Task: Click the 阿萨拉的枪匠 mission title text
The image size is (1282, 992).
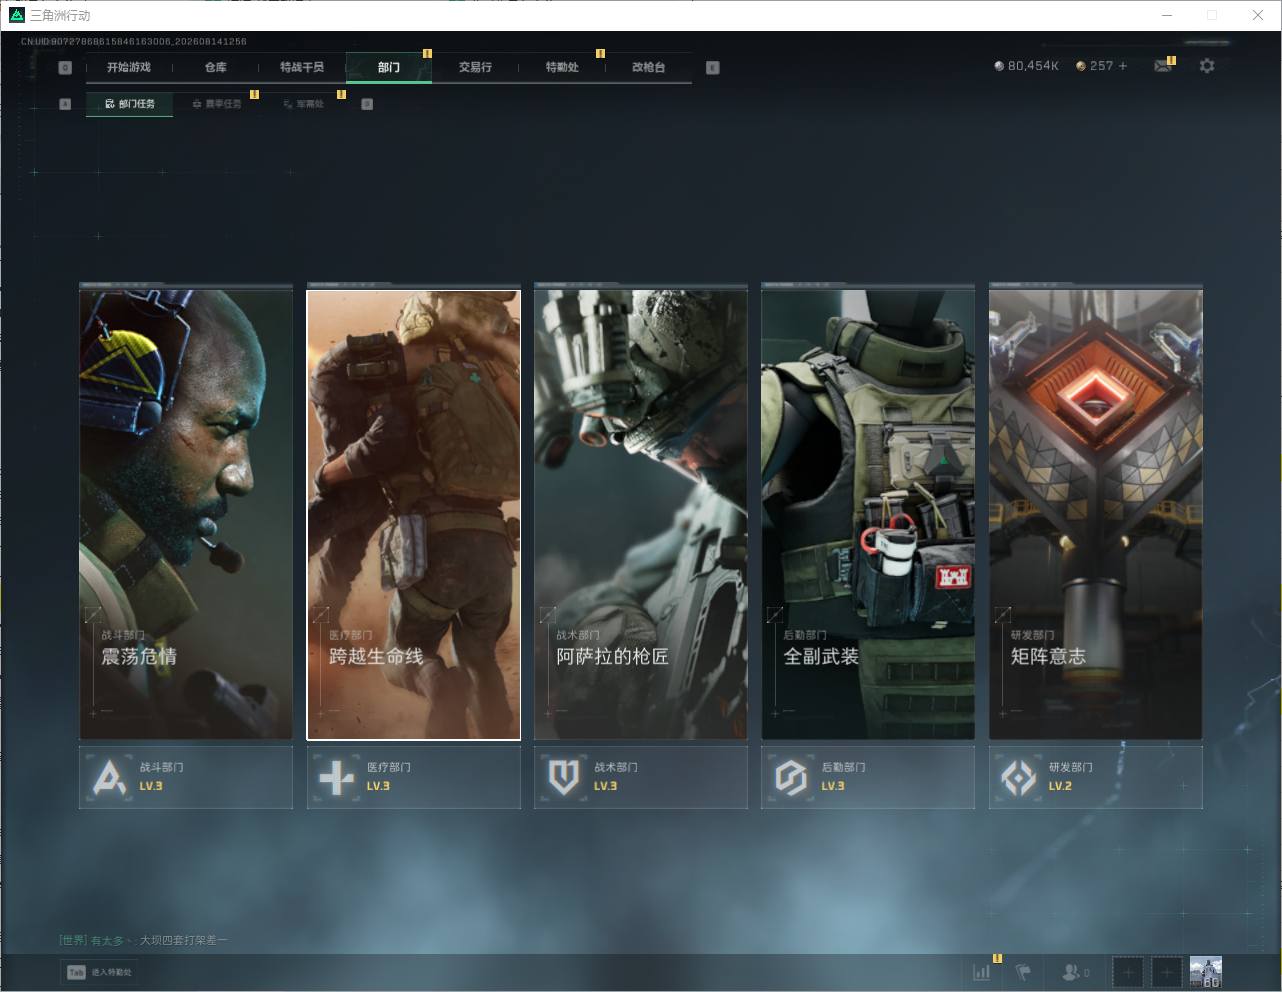Action: point(612,656)
